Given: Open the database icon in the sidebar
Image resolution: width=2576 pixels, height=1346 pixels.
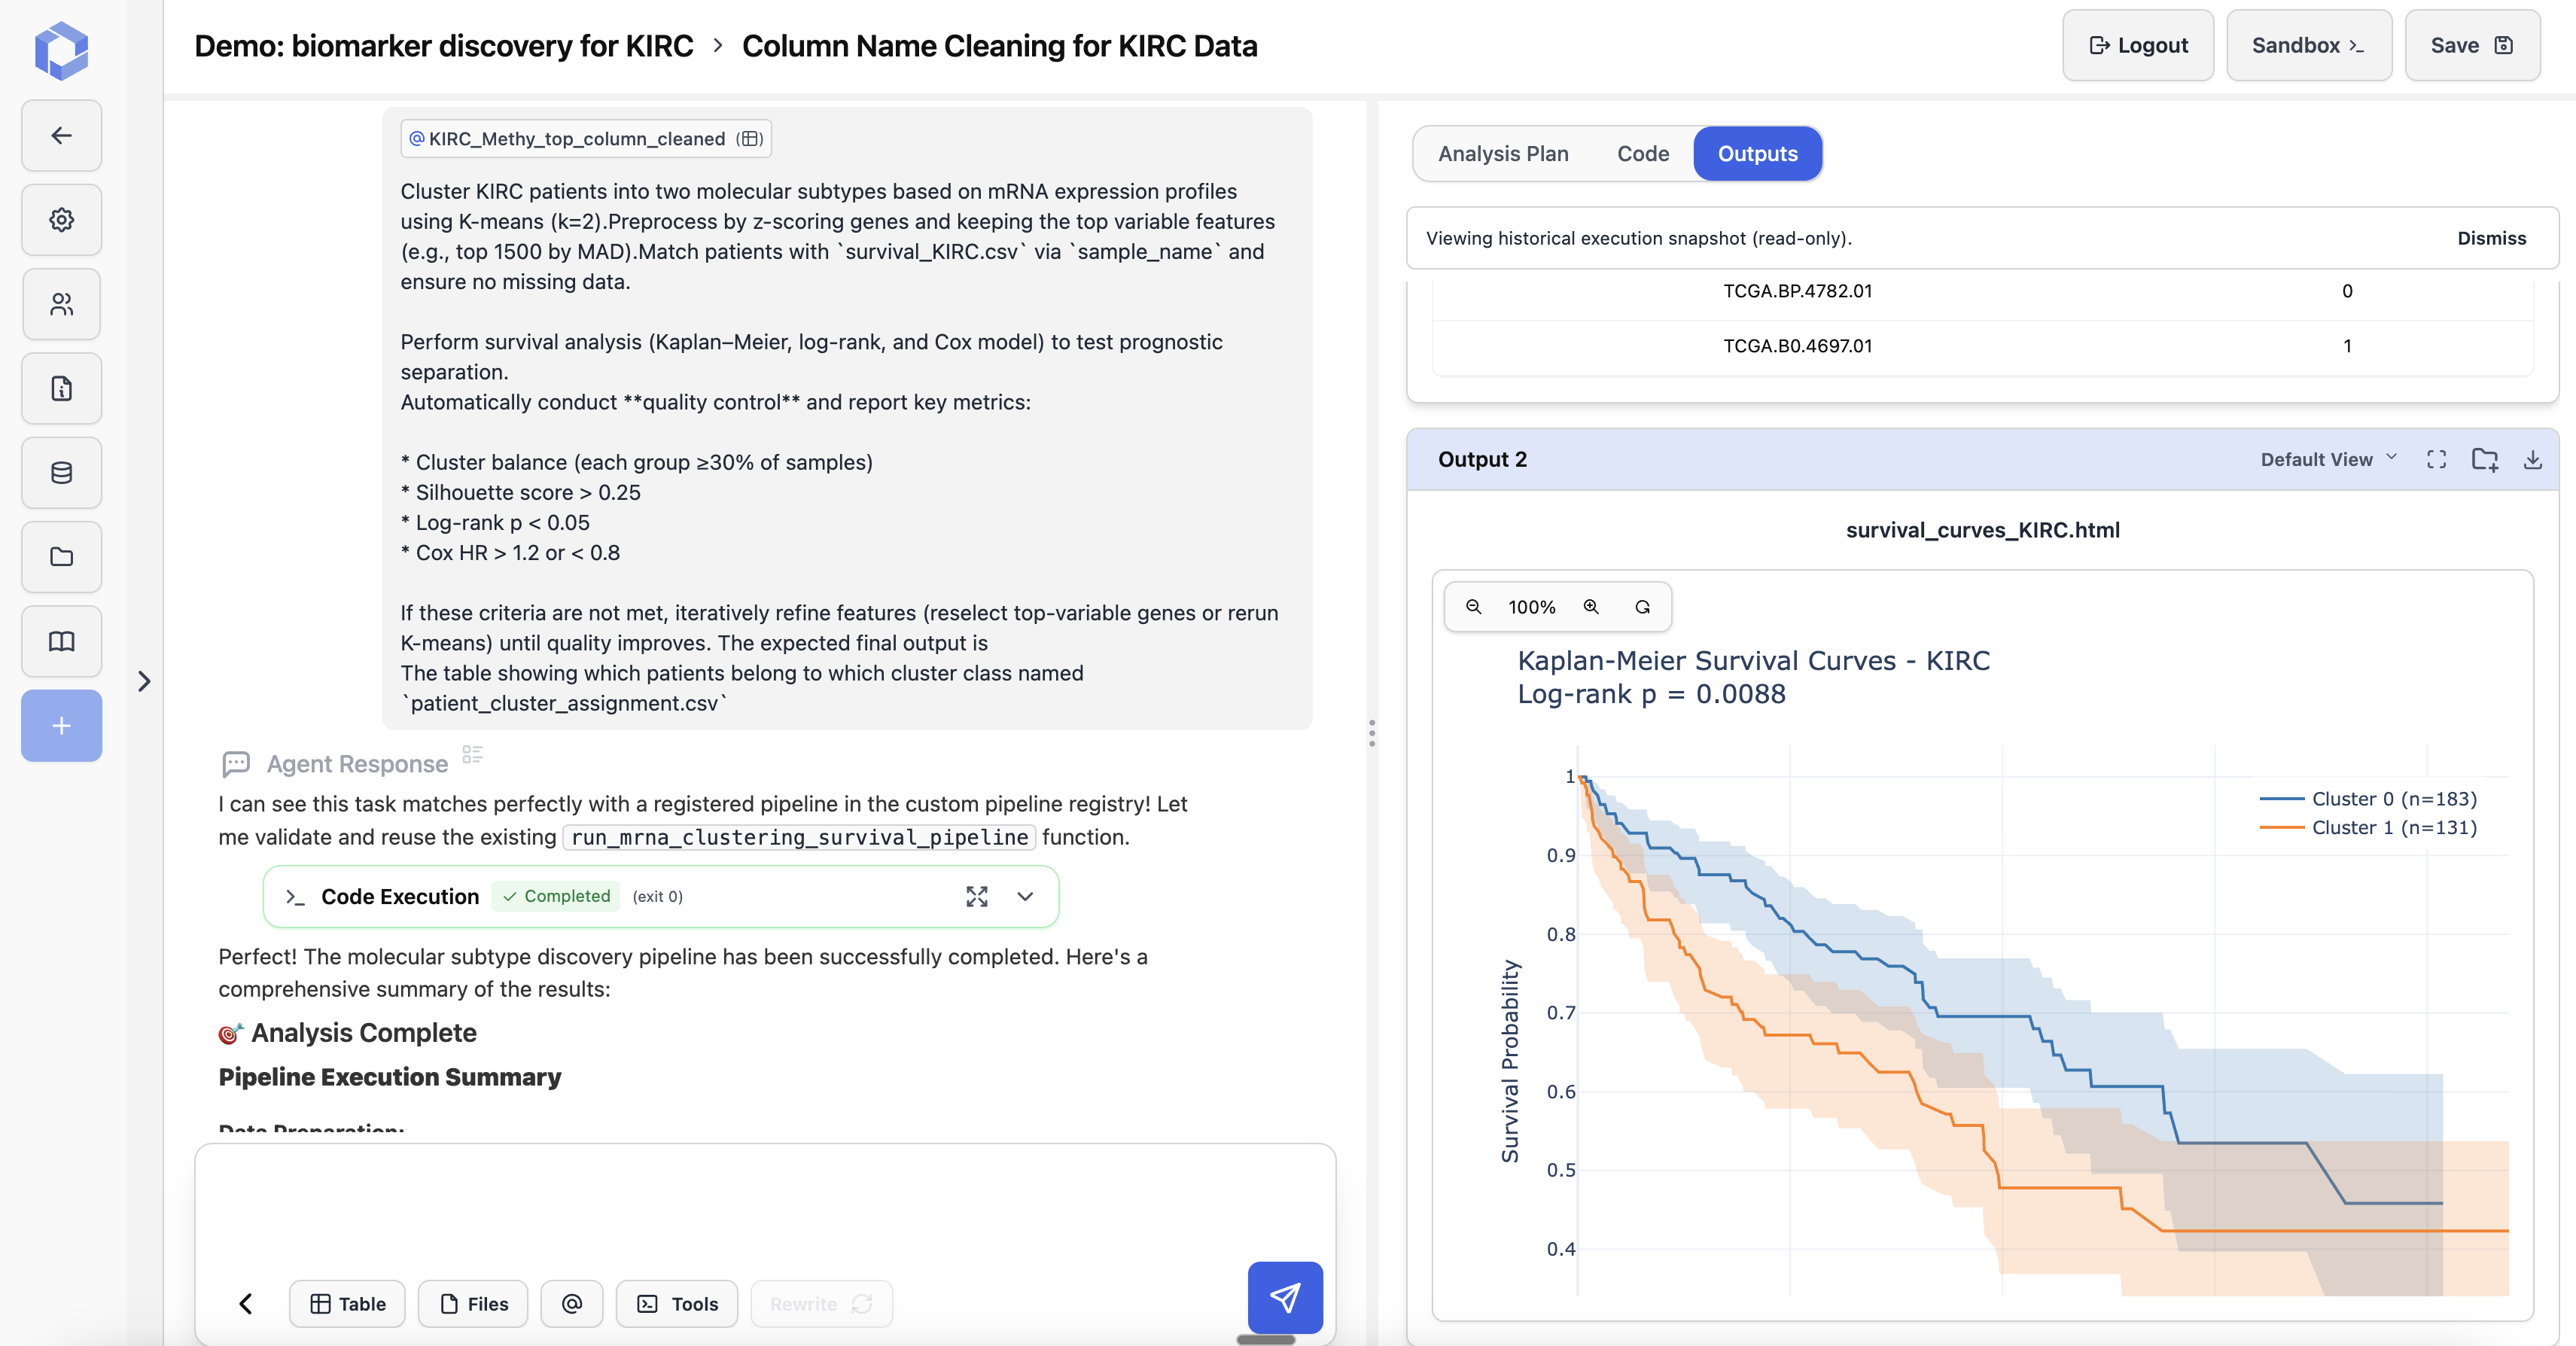Looking at the screenshot, I should (61, 472).
